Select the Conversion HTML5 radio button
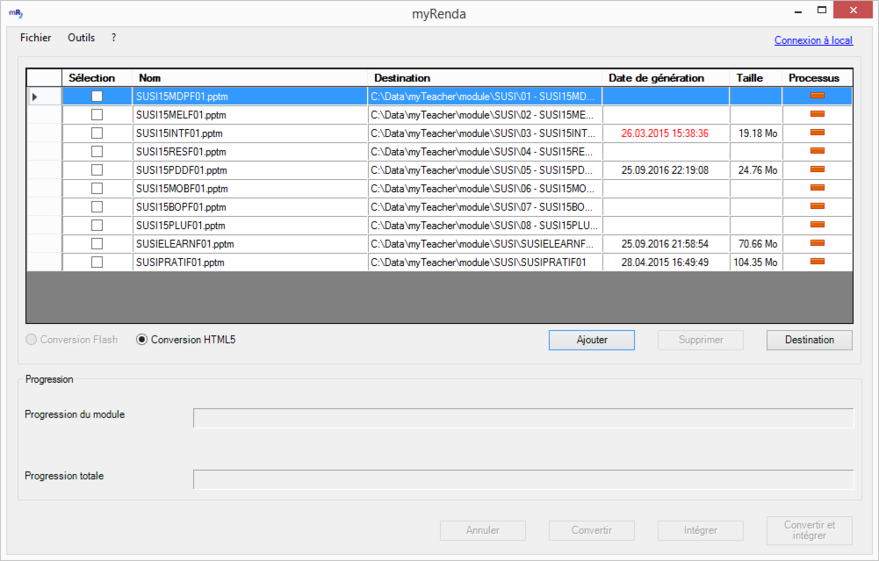 point(142,340)
